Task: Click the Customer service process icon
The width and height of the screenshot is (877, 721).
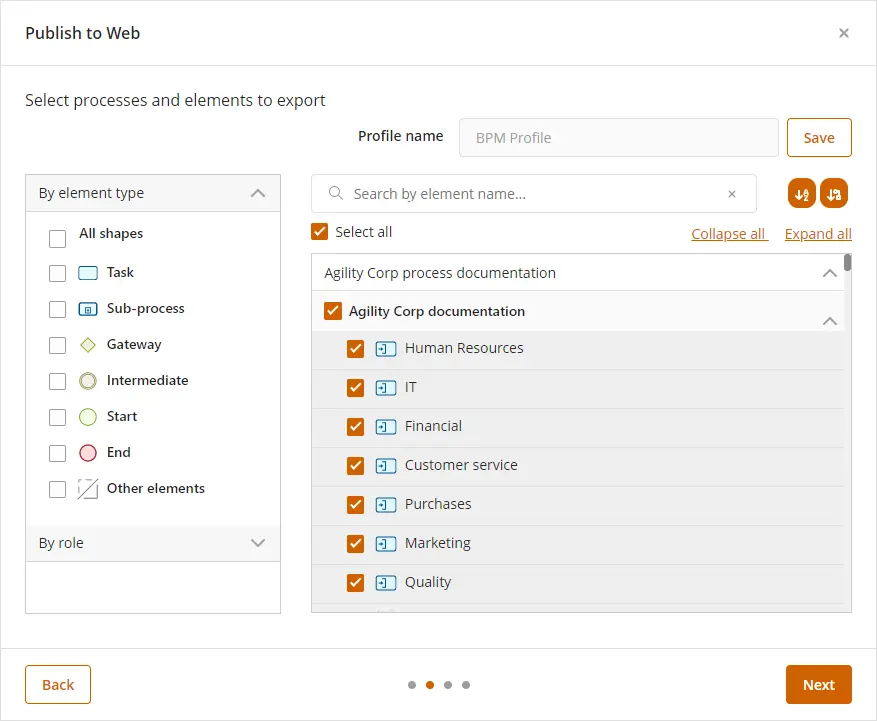Action: (x=386, y=466)
